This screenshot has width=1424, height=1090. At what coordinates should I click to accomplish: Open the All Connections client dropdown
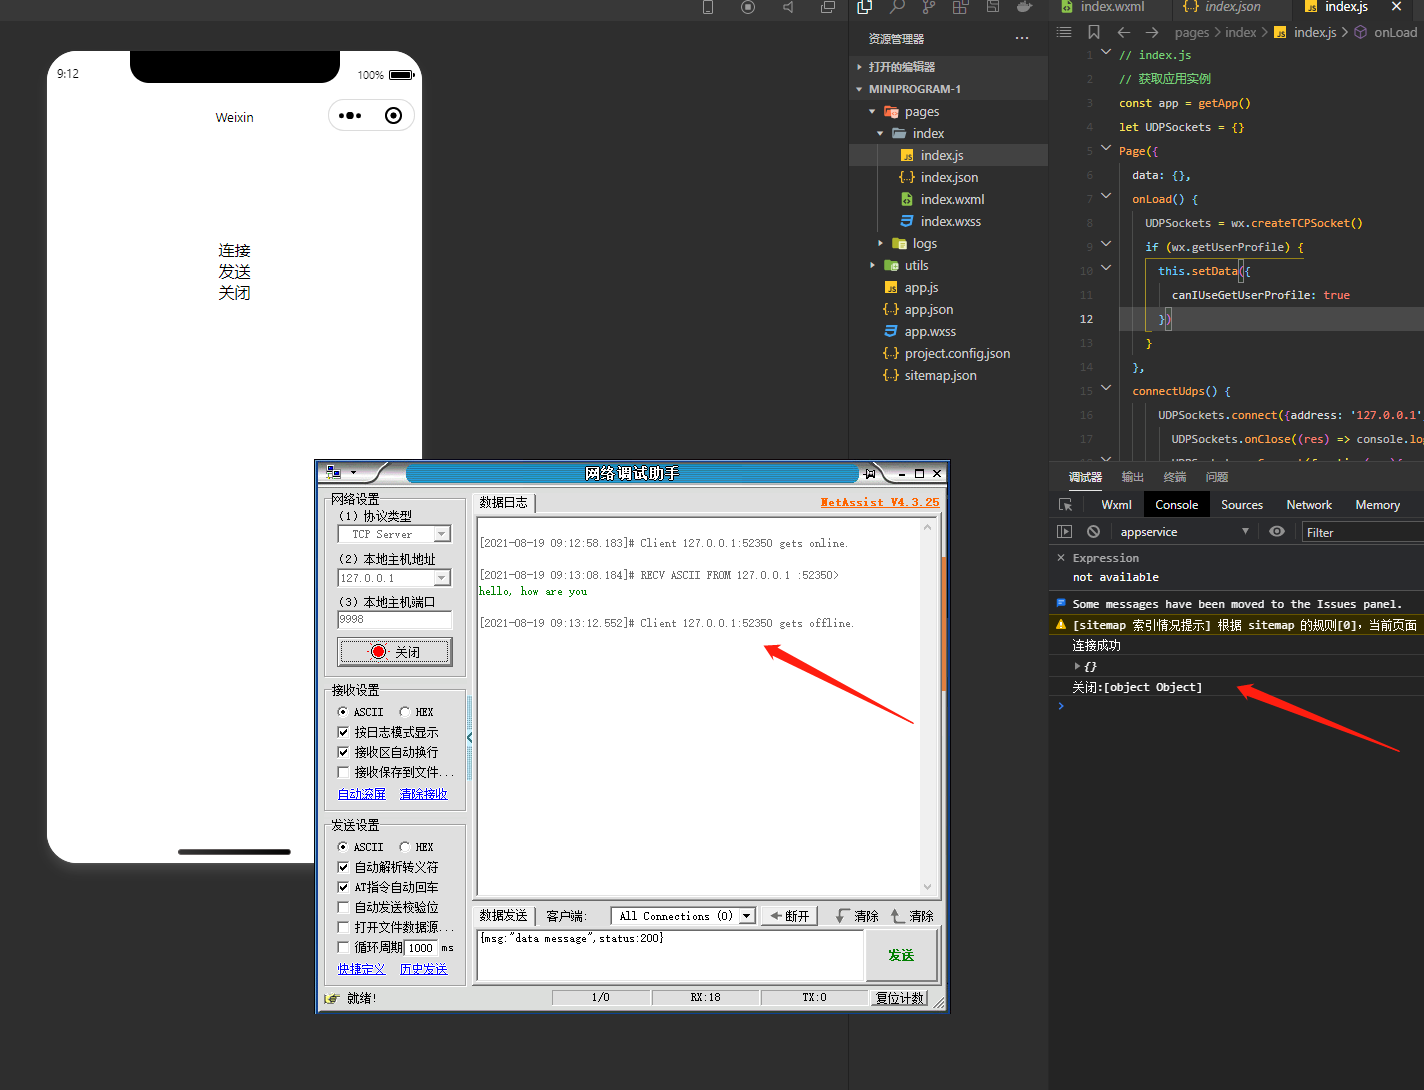click(x=746, y=916)
